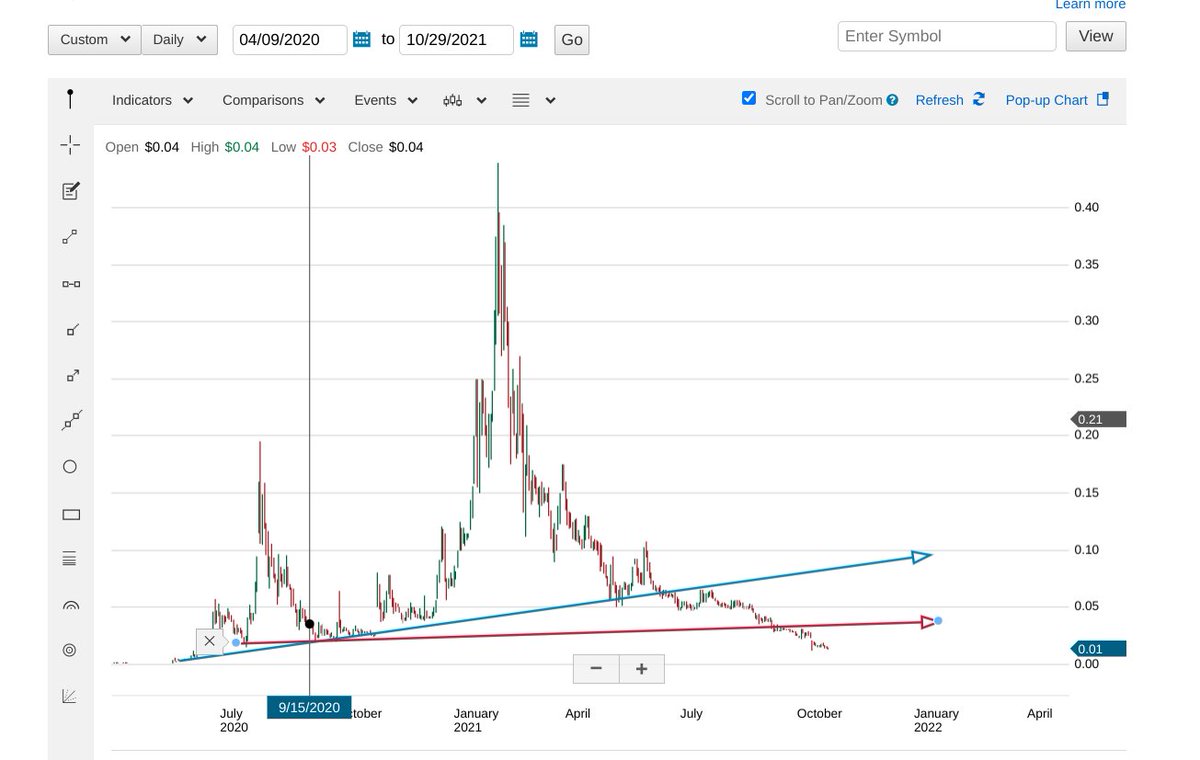
Task: Select the arrow line drawing tool
Action: click(71, 376)
